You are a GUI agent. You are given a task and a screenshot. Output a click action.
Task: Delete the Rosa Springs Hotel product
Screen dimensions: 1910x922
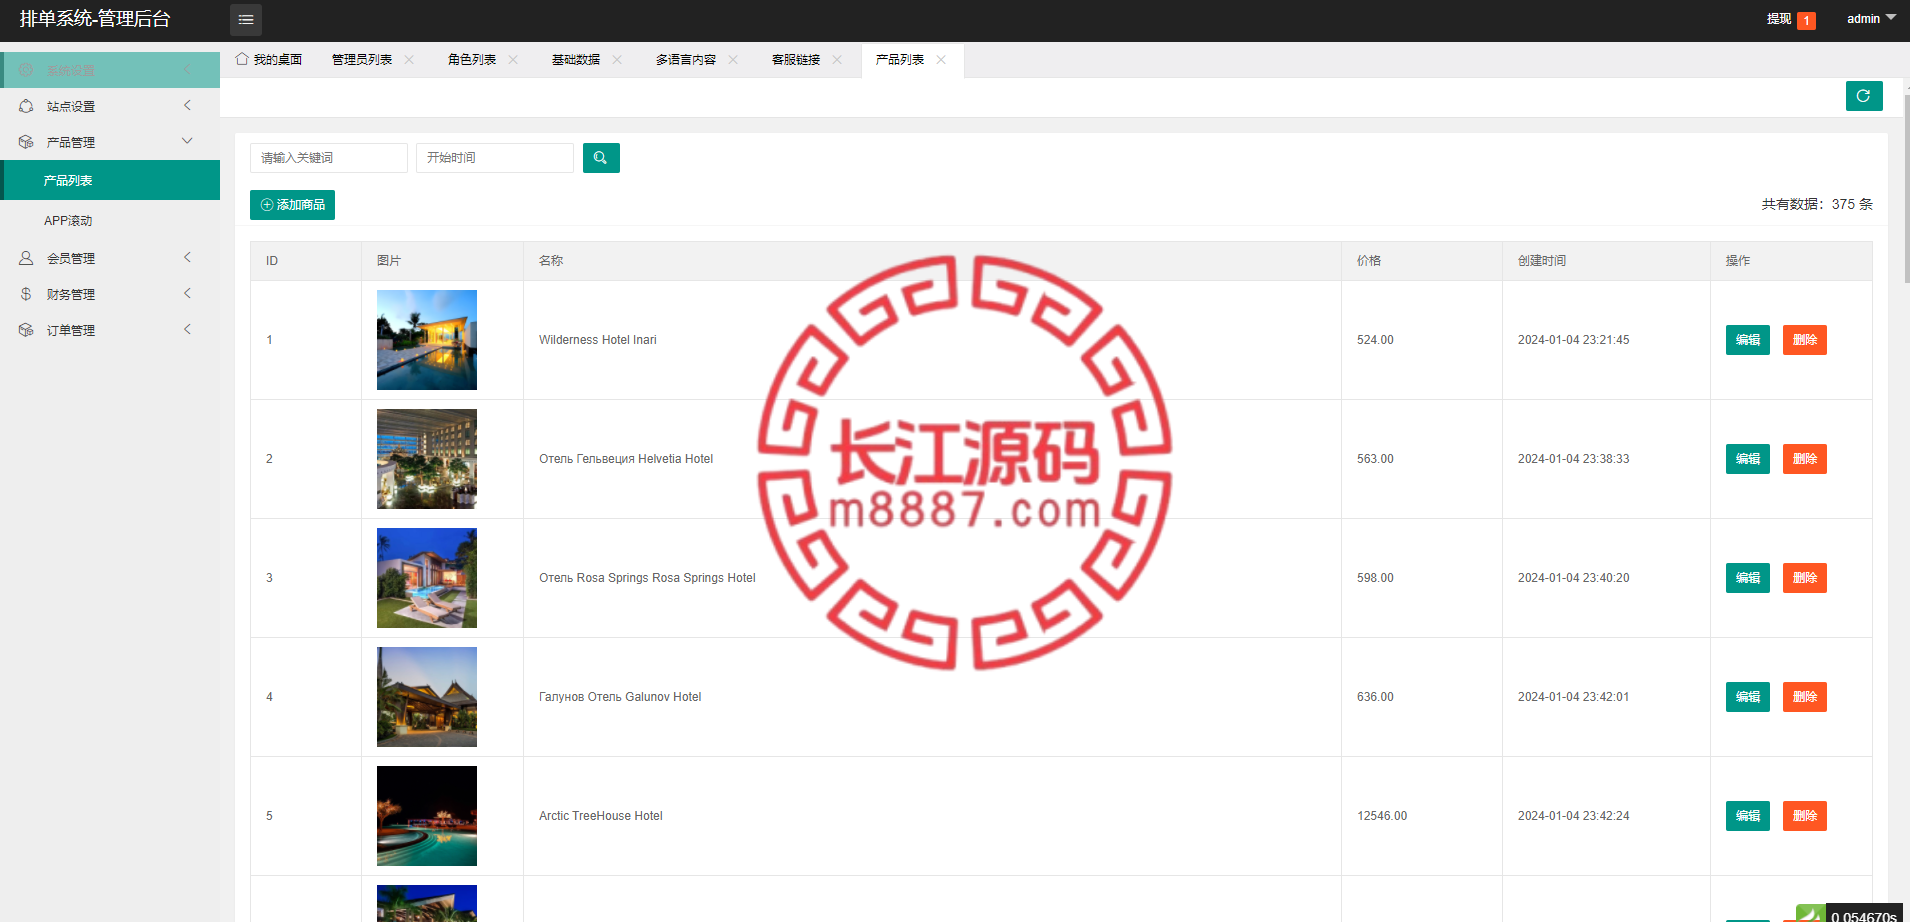[x=1805, y=578]
